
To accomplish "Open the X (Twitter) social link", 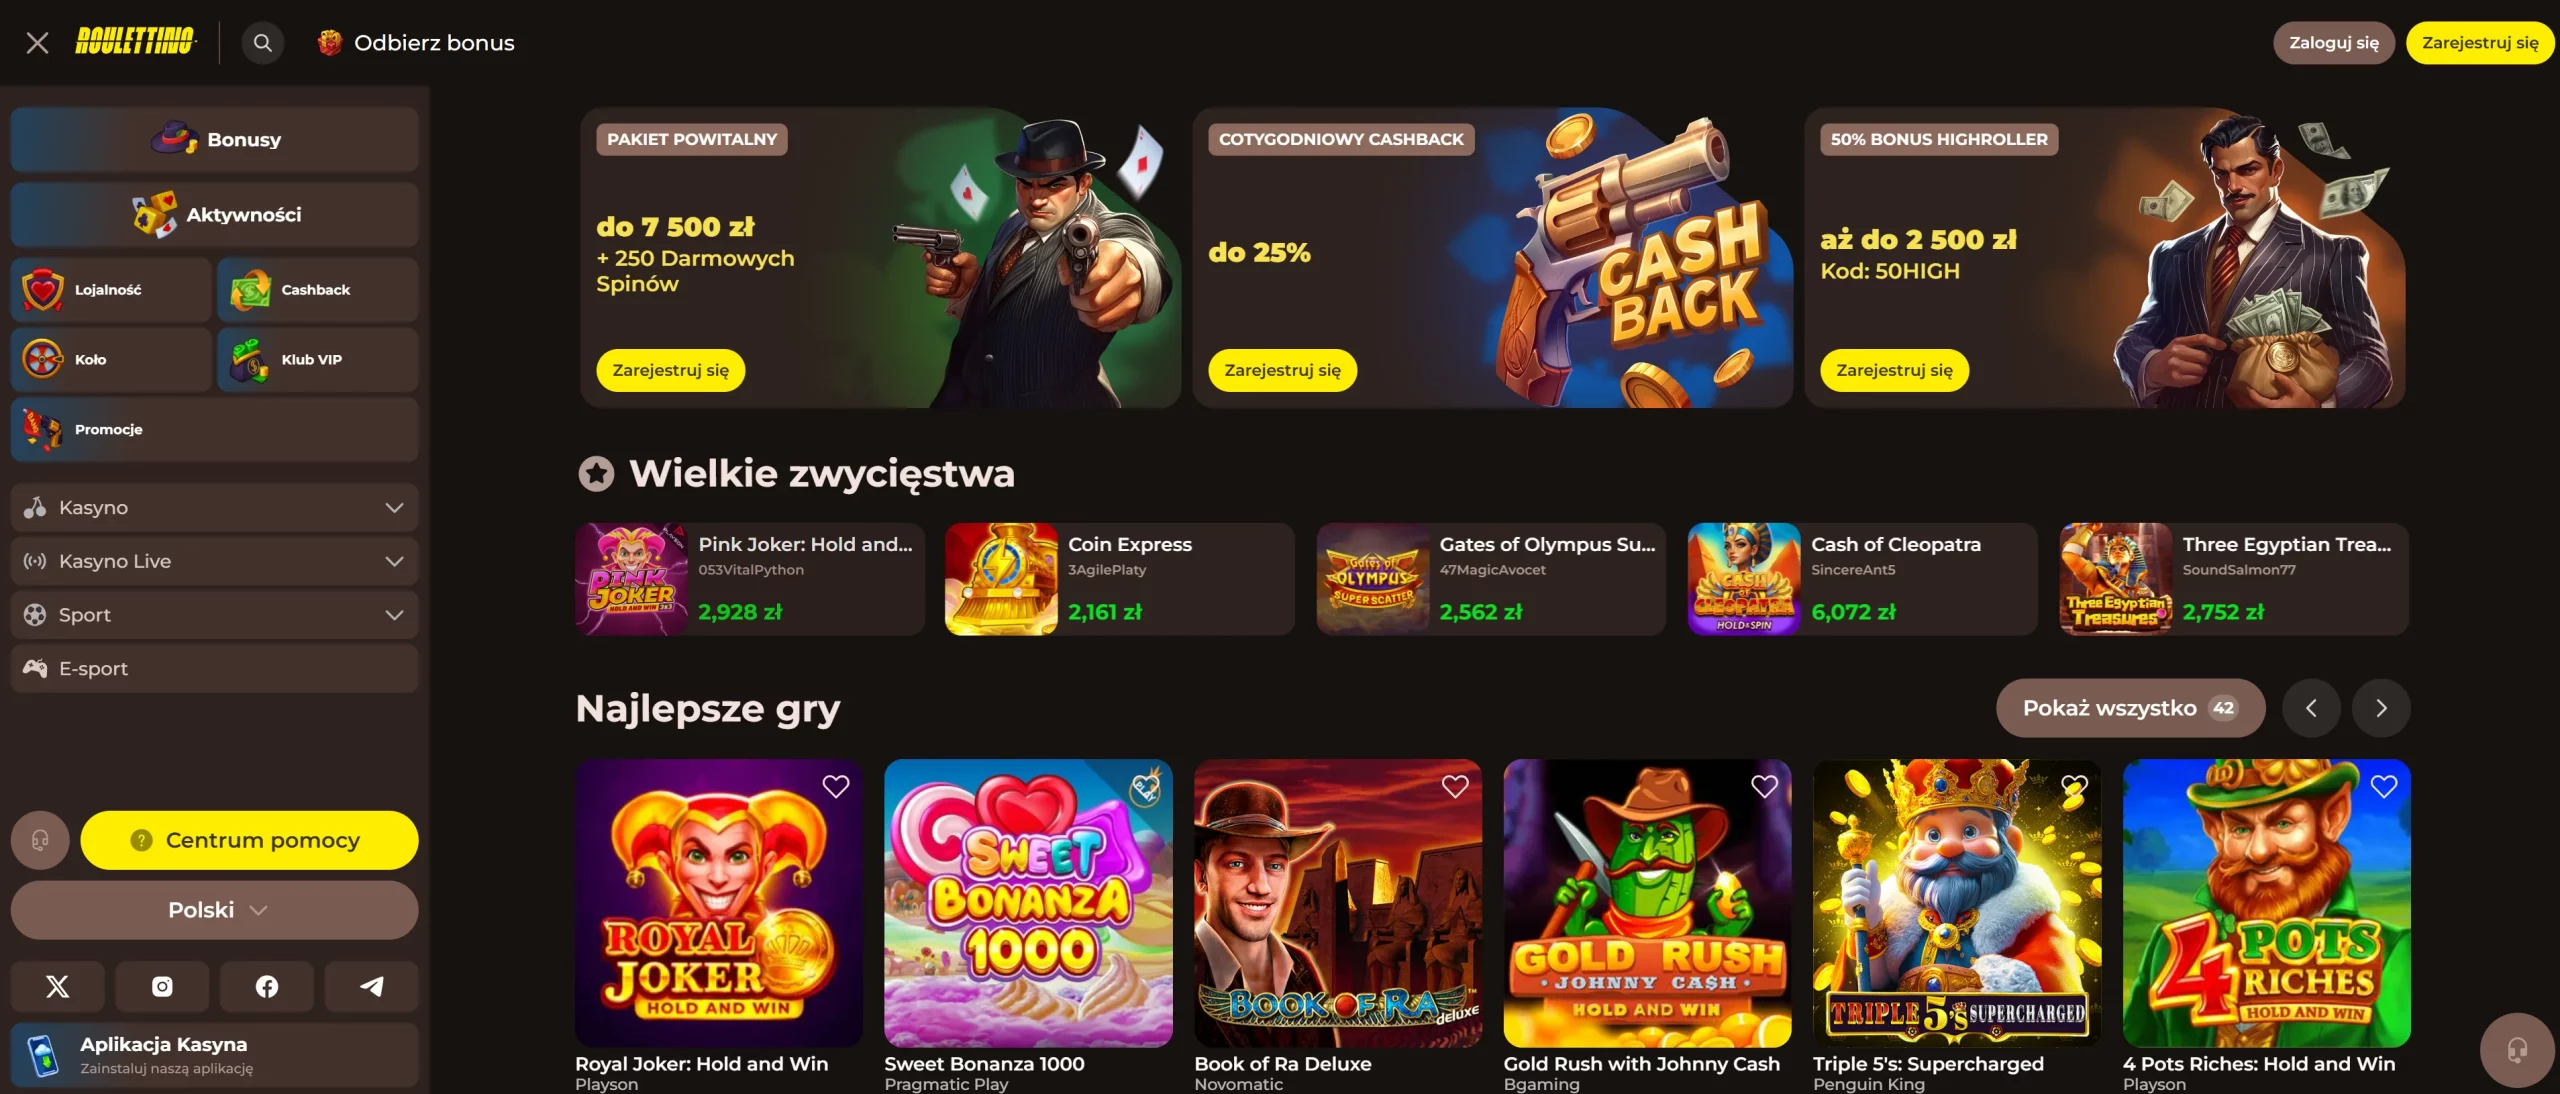I will 58,986.
